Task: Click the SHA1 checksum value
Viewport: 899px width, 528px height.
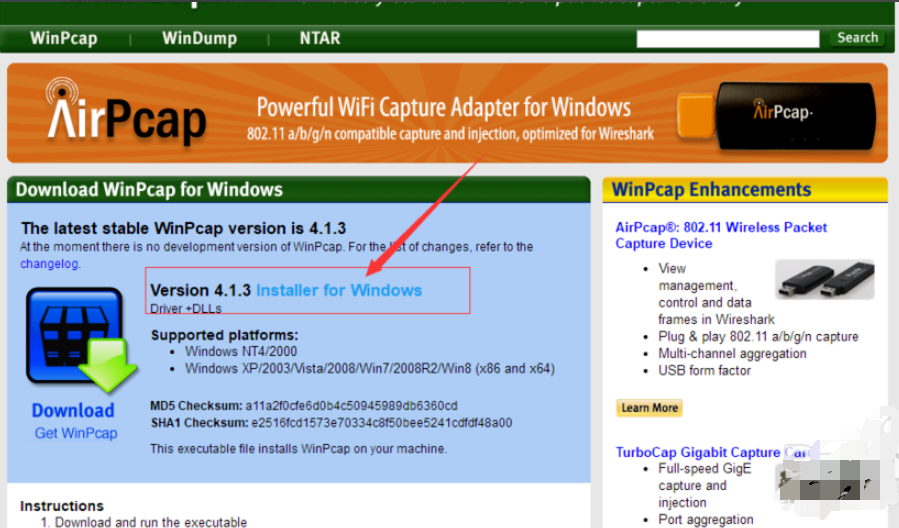Action: point(380,423)
